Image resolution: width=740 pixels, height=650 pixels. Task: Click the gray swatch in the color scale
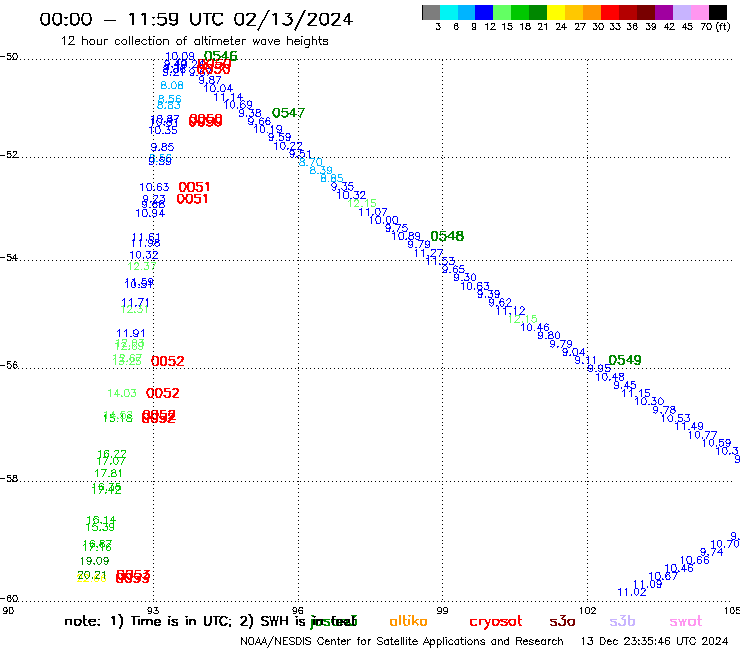click(x=431, y=13)
